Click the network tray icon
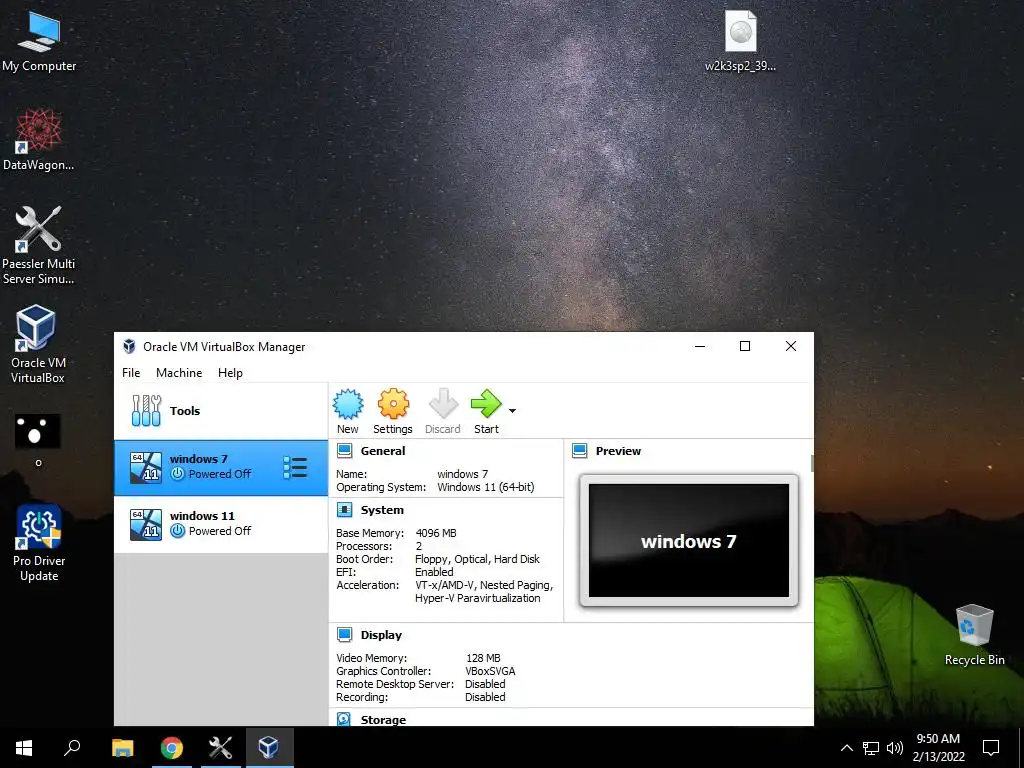Screen dimensions: 1024x768 (x=871, y=748)
